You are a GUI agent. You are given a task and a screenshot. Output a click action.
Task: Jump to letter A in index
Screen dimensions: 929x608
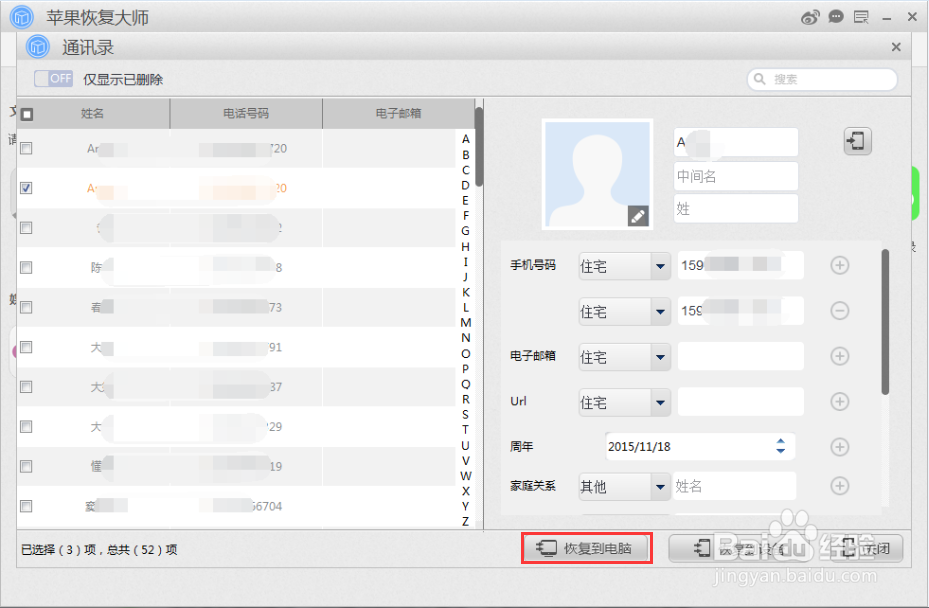(466, 139)
